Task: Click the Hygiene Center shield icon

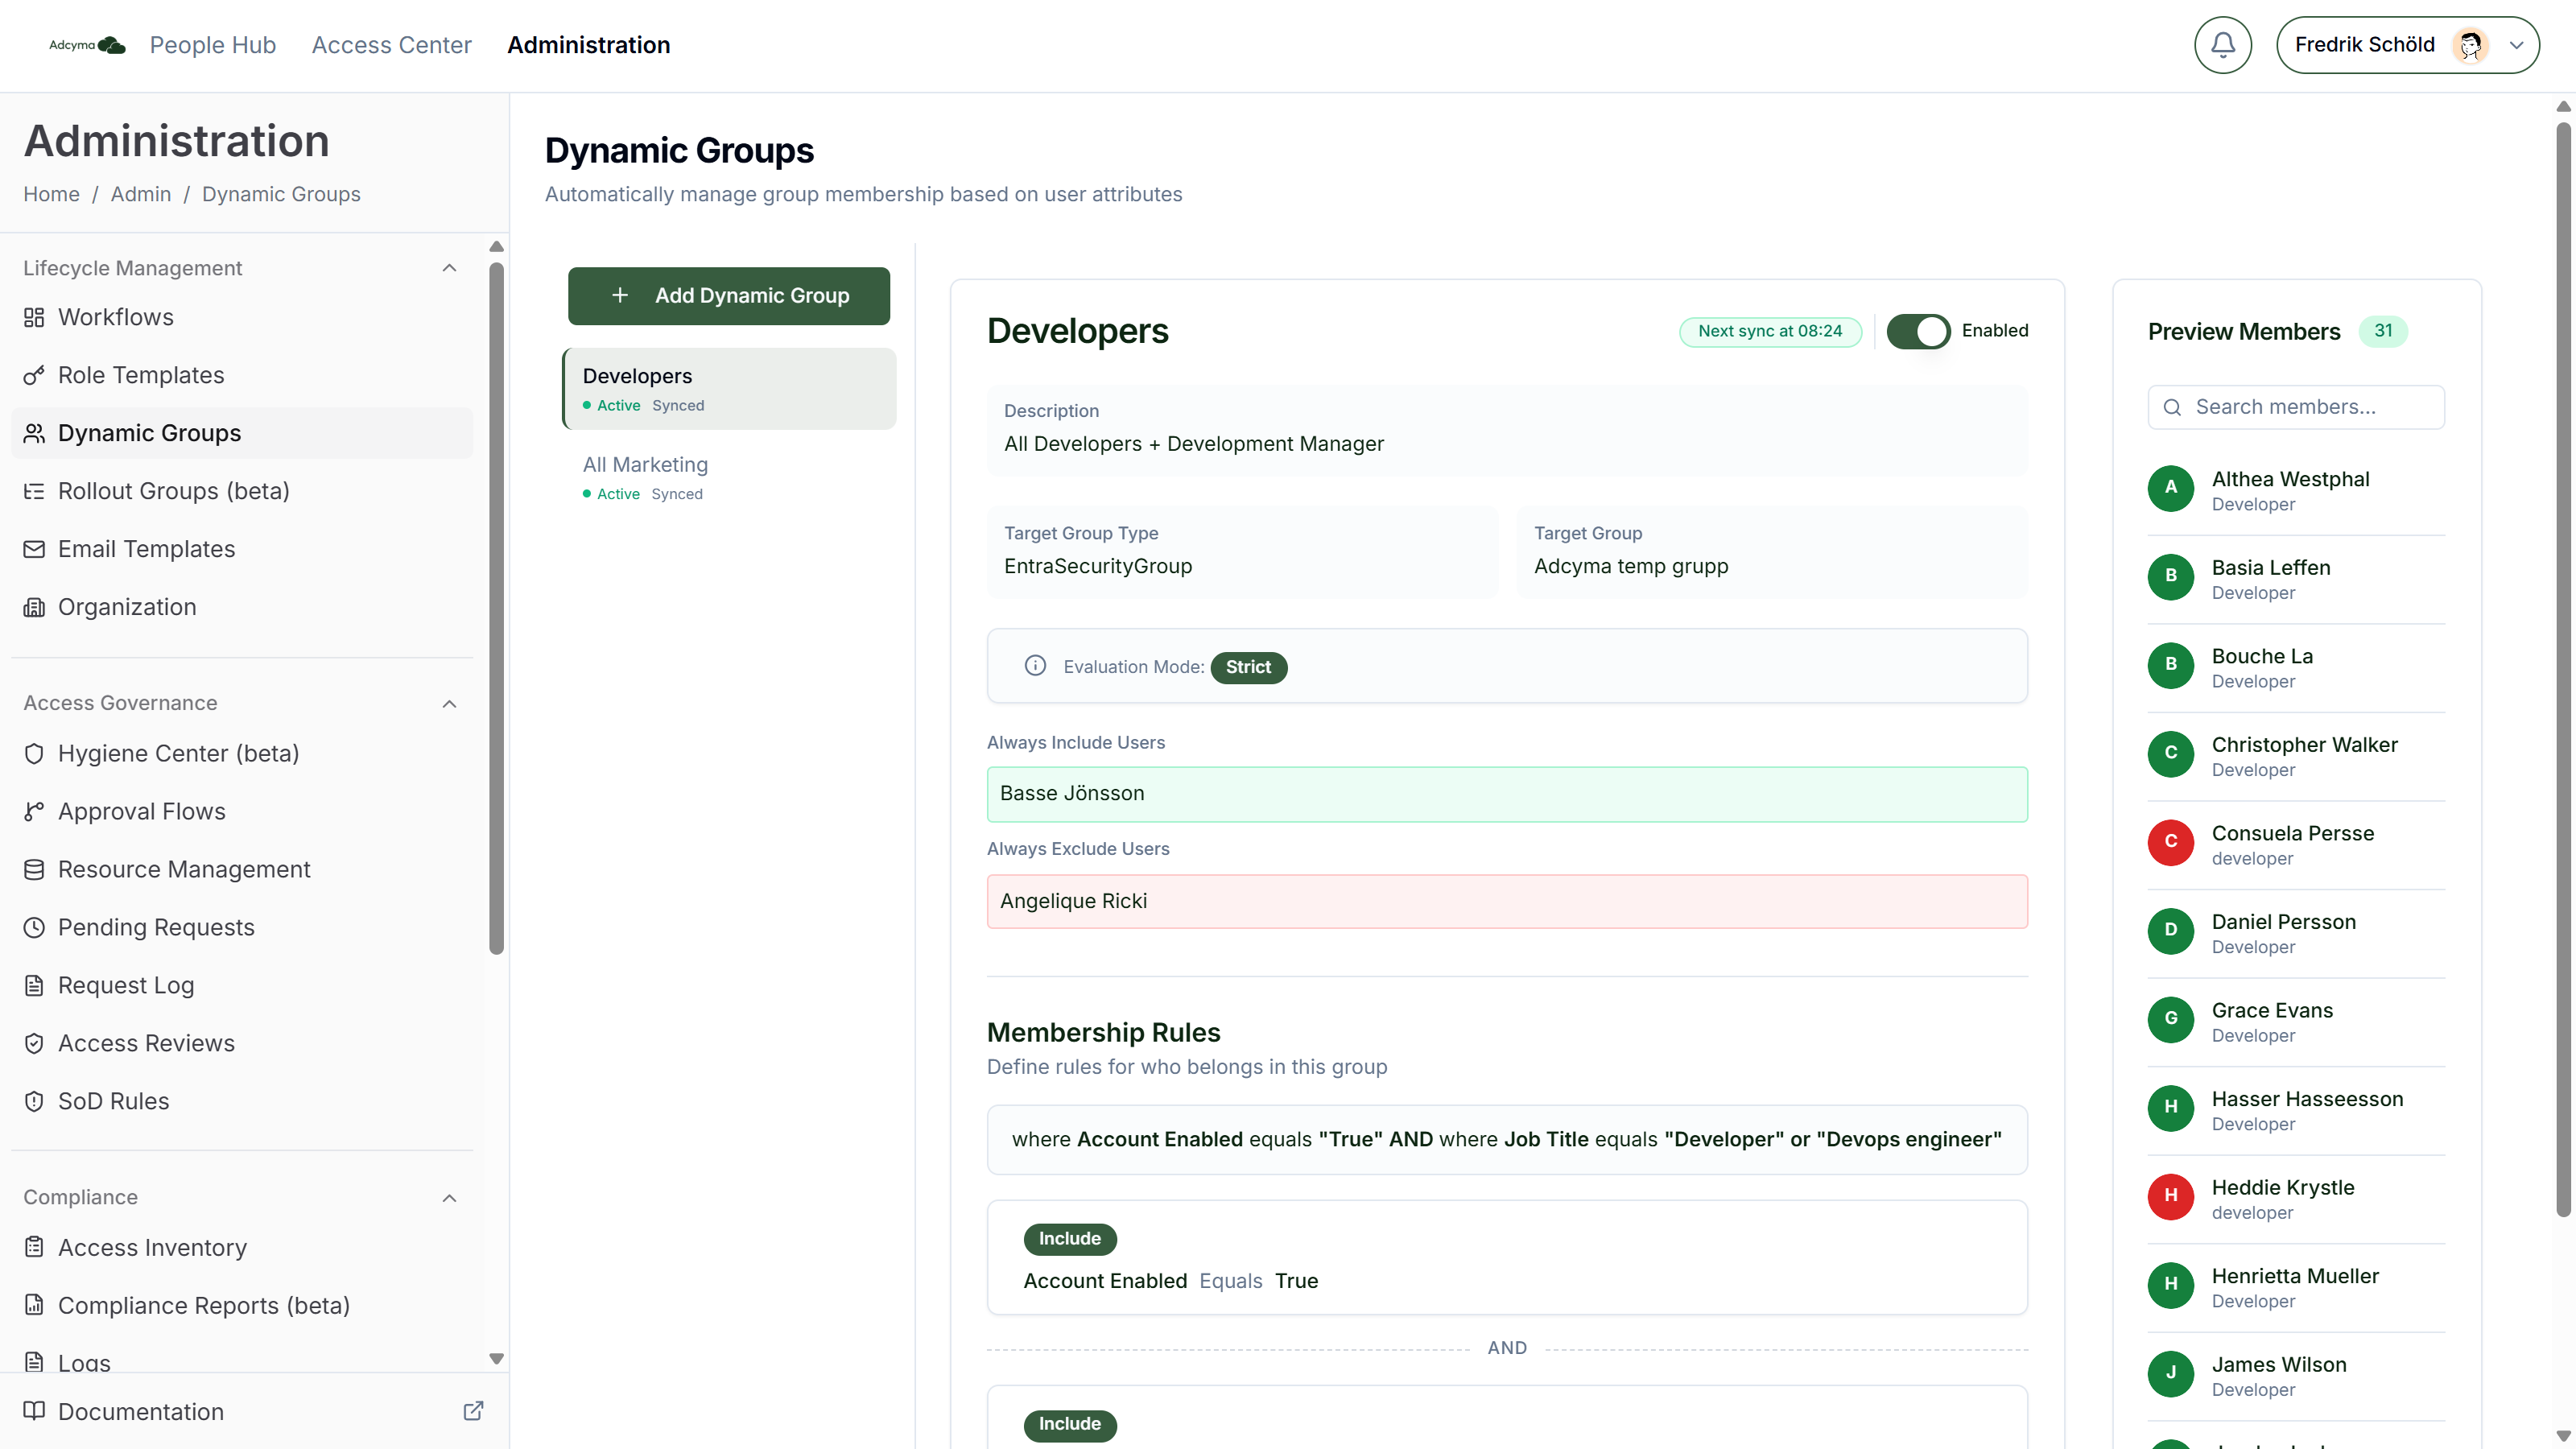Action: (34, 753)
